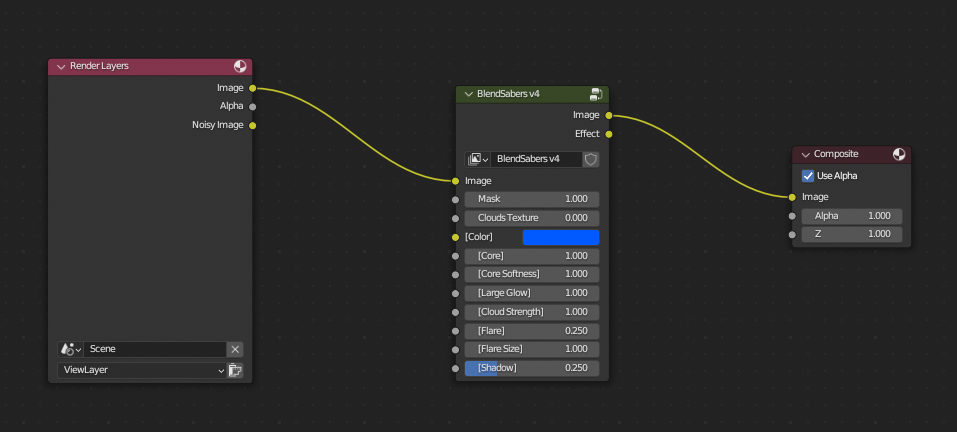Image resolution: width=957 pixels, height=432 pixels.
Task: Click the render single layer icon
Action: pos(235,370)
